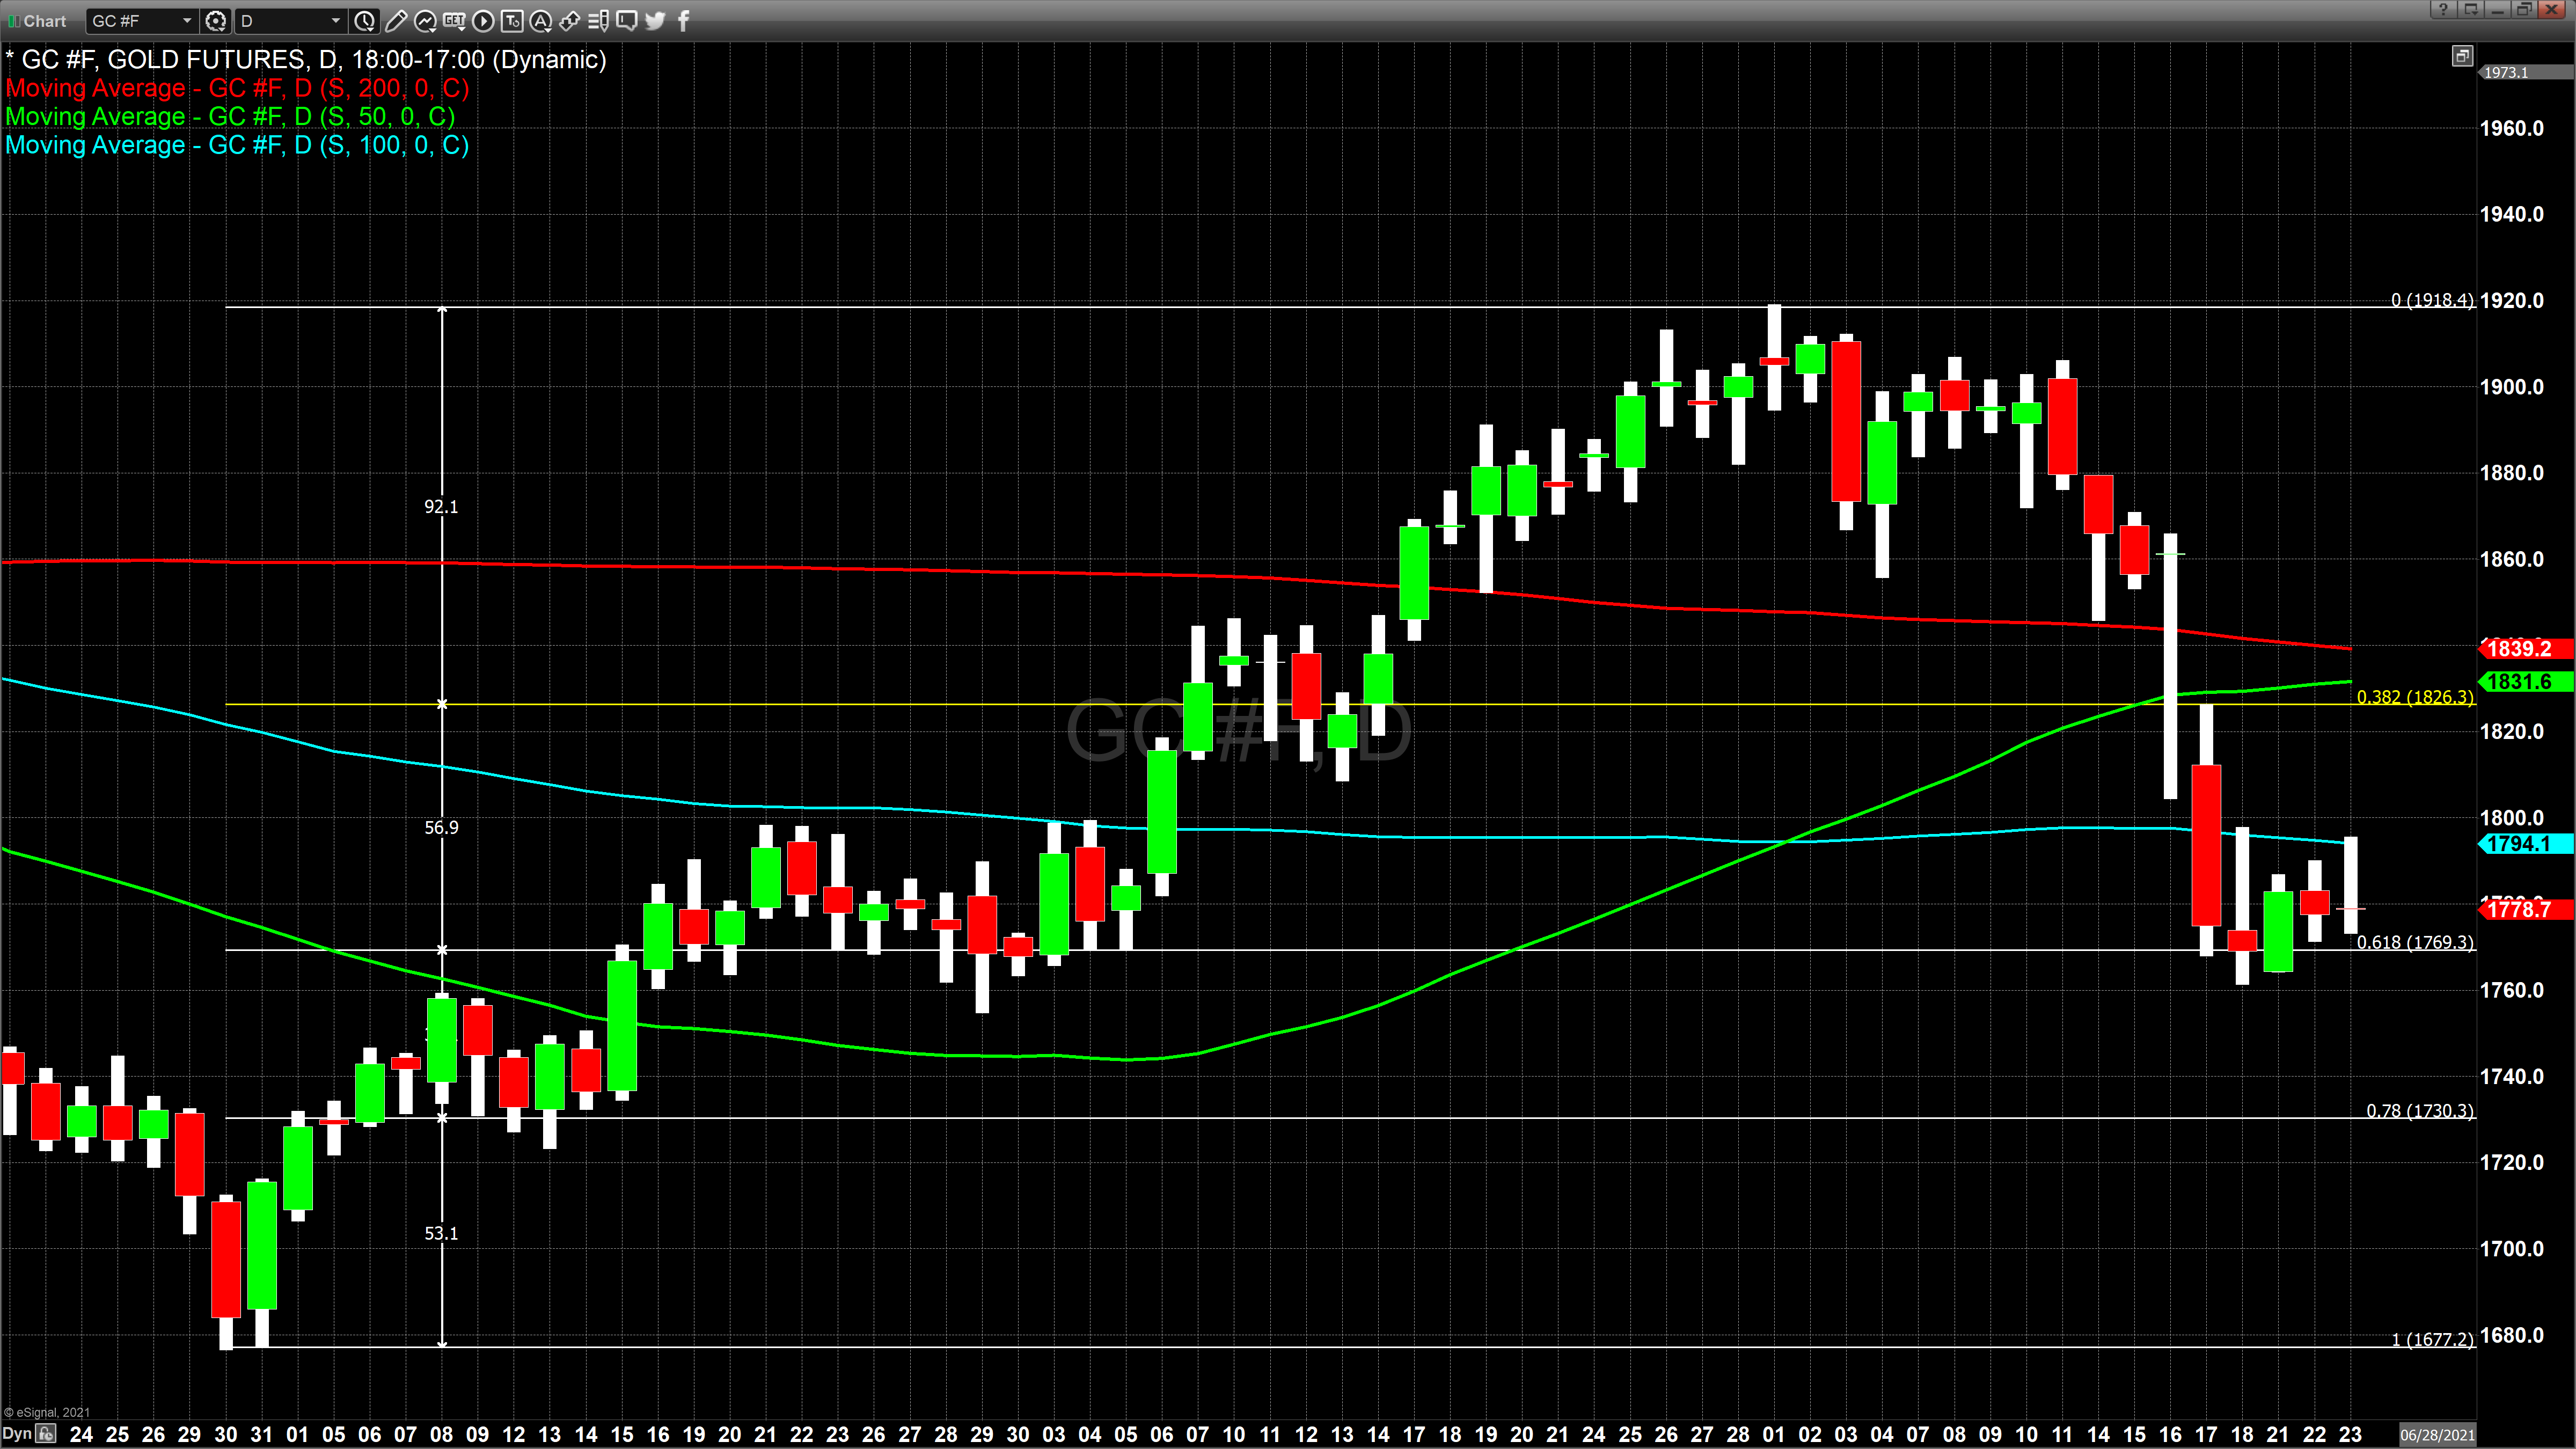This screenshot has width=2576, height=1449.
Task: Open the speech bubble comment icon
Action: [x=627, y=21]
